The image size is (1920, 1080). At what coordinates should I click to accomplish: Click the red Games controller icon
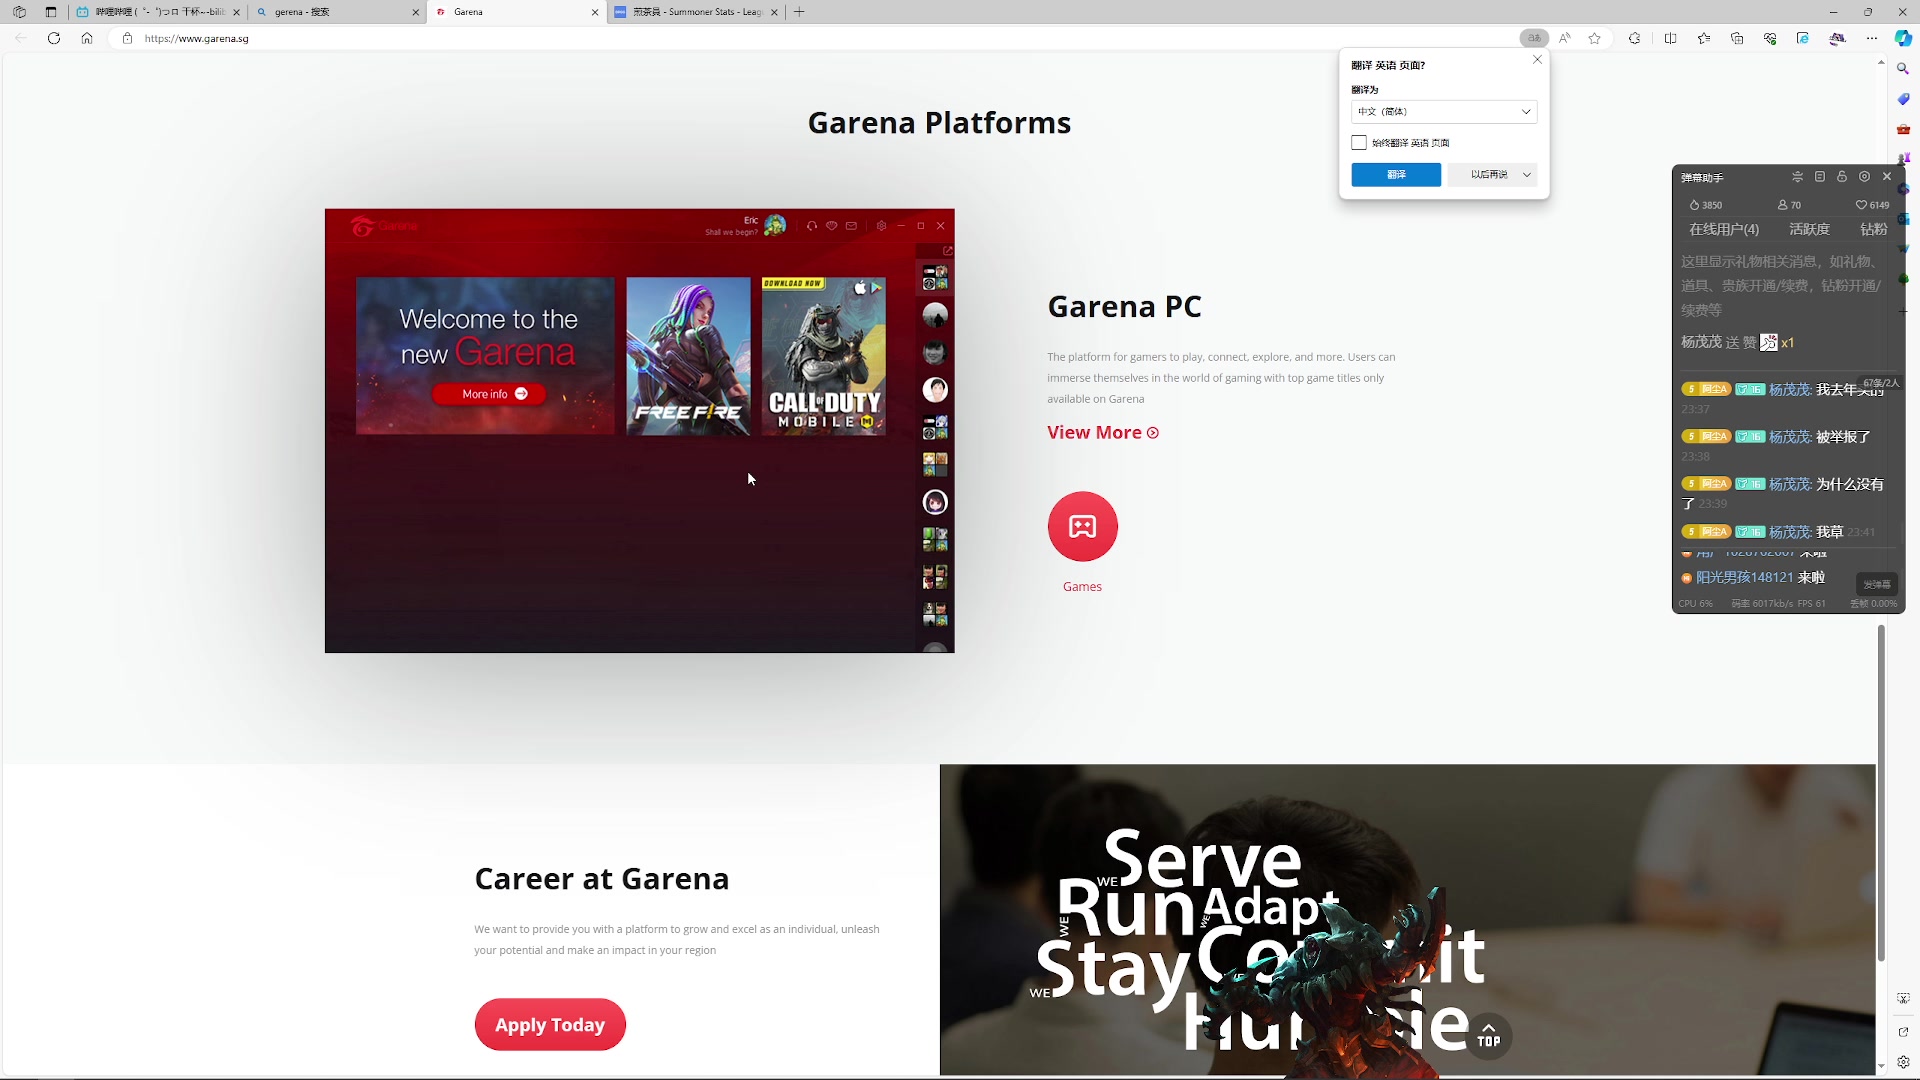[x=1082, y=526]
